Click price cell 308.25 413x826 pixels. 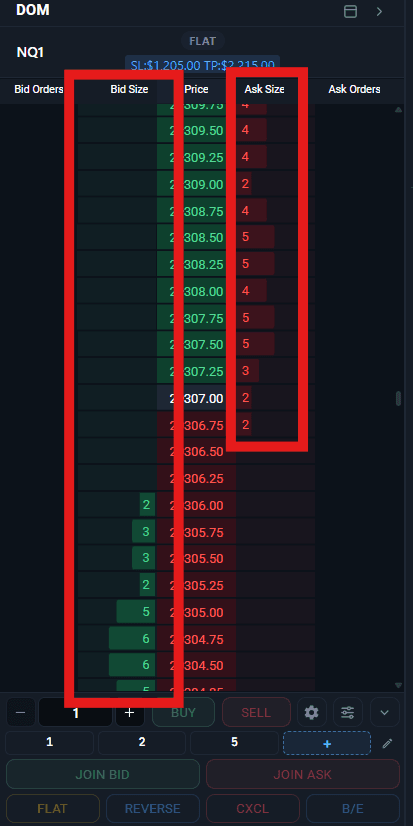[x=196, y=264]
